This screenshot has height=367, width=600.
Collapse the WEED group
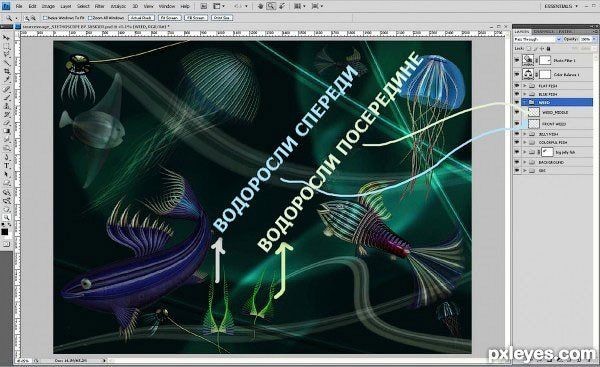(525, 102)
